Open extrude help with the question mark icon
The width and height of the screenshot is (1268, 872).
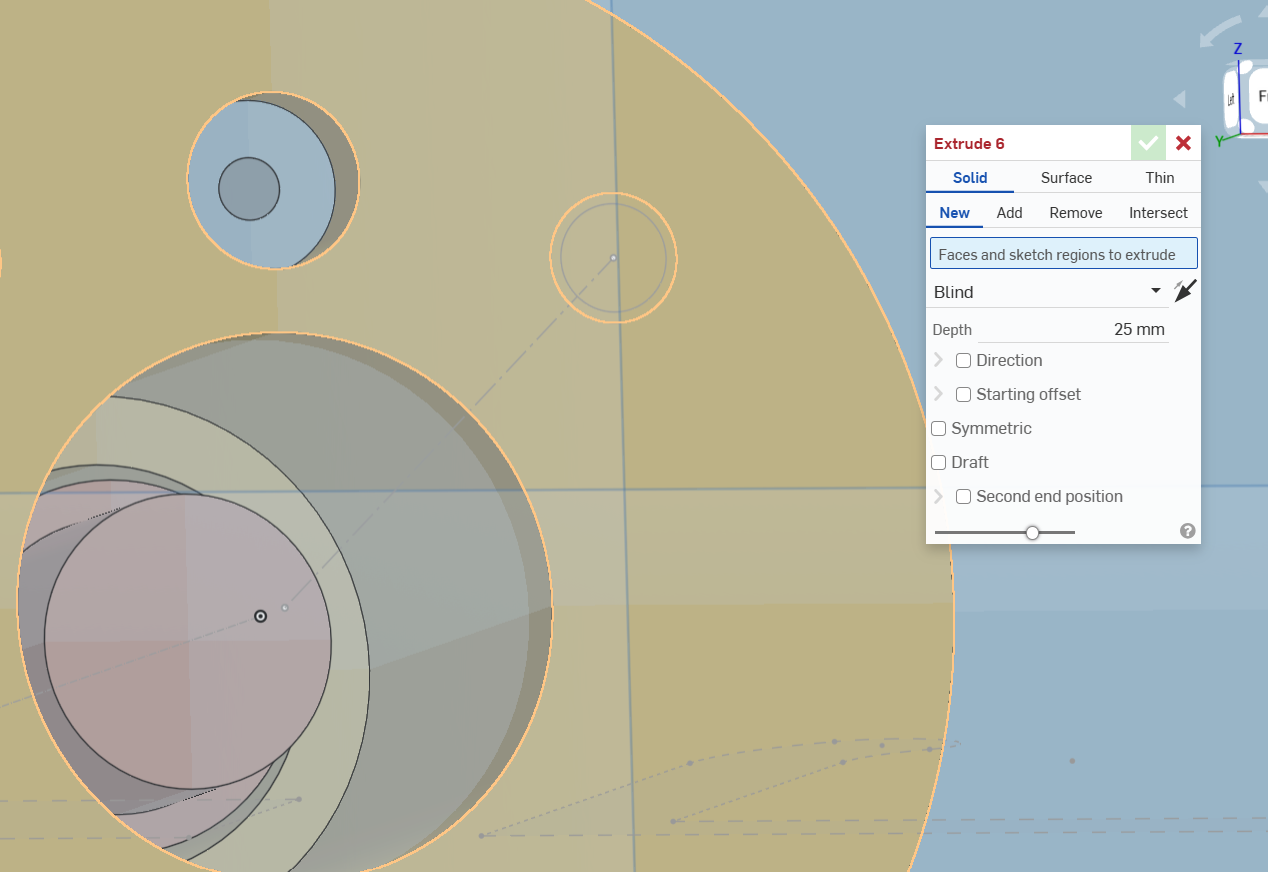click(1187, 531)
